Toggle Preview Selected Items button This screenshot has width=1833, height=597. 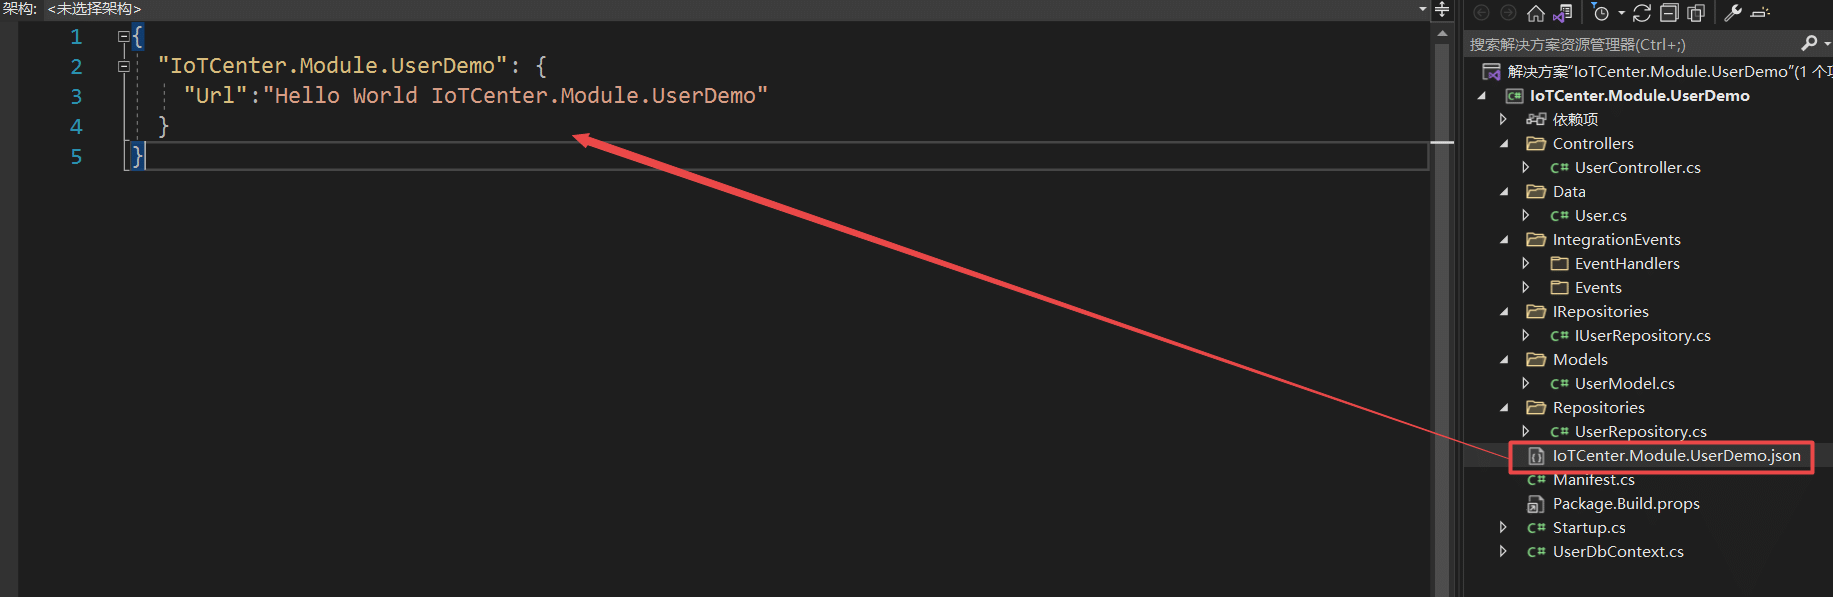pyautogui.click(x=1762, y=13)
